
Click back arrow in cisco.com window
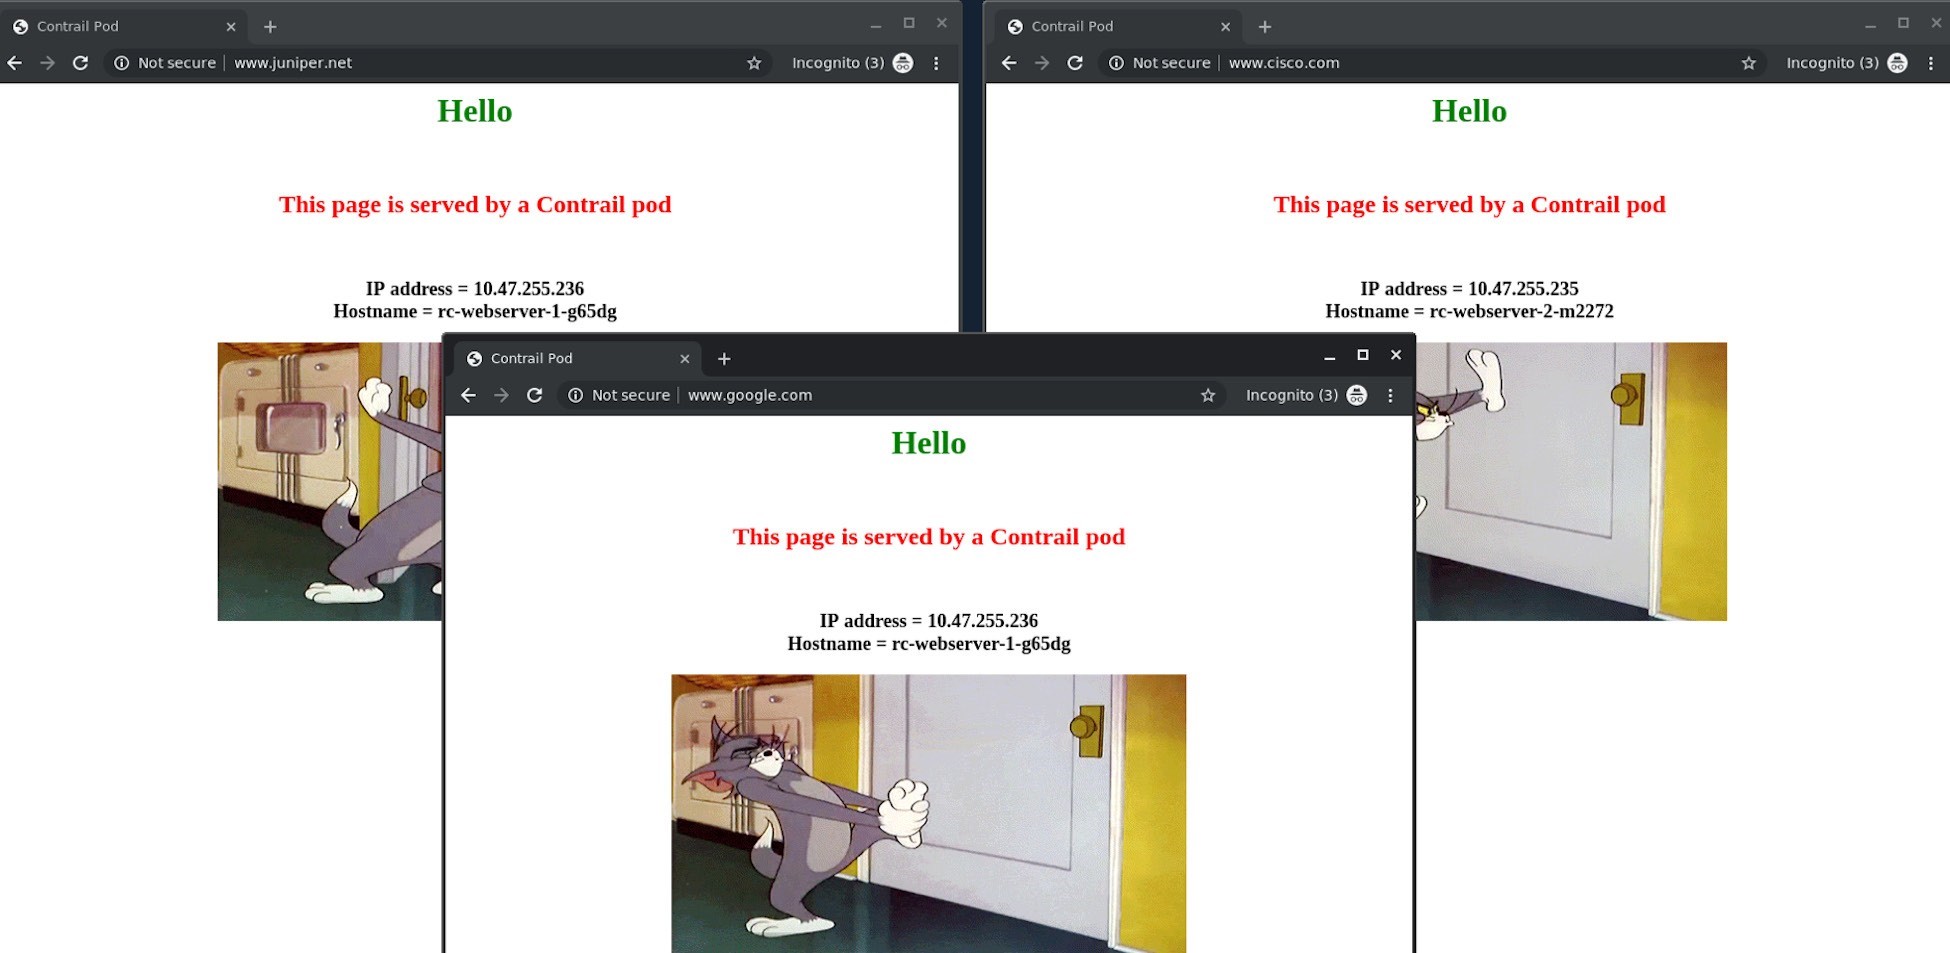click(x=1009, y=63)
